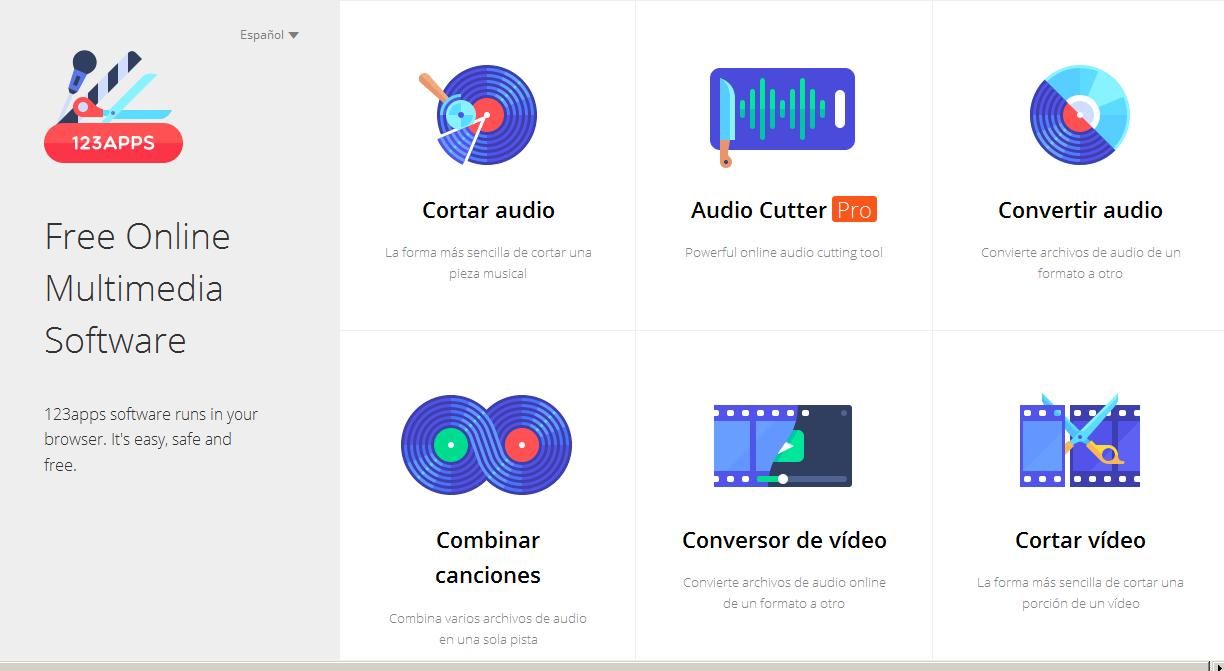Click the dropdown arrow beside Español
1224x671 pixels.
tap(293, 35)
